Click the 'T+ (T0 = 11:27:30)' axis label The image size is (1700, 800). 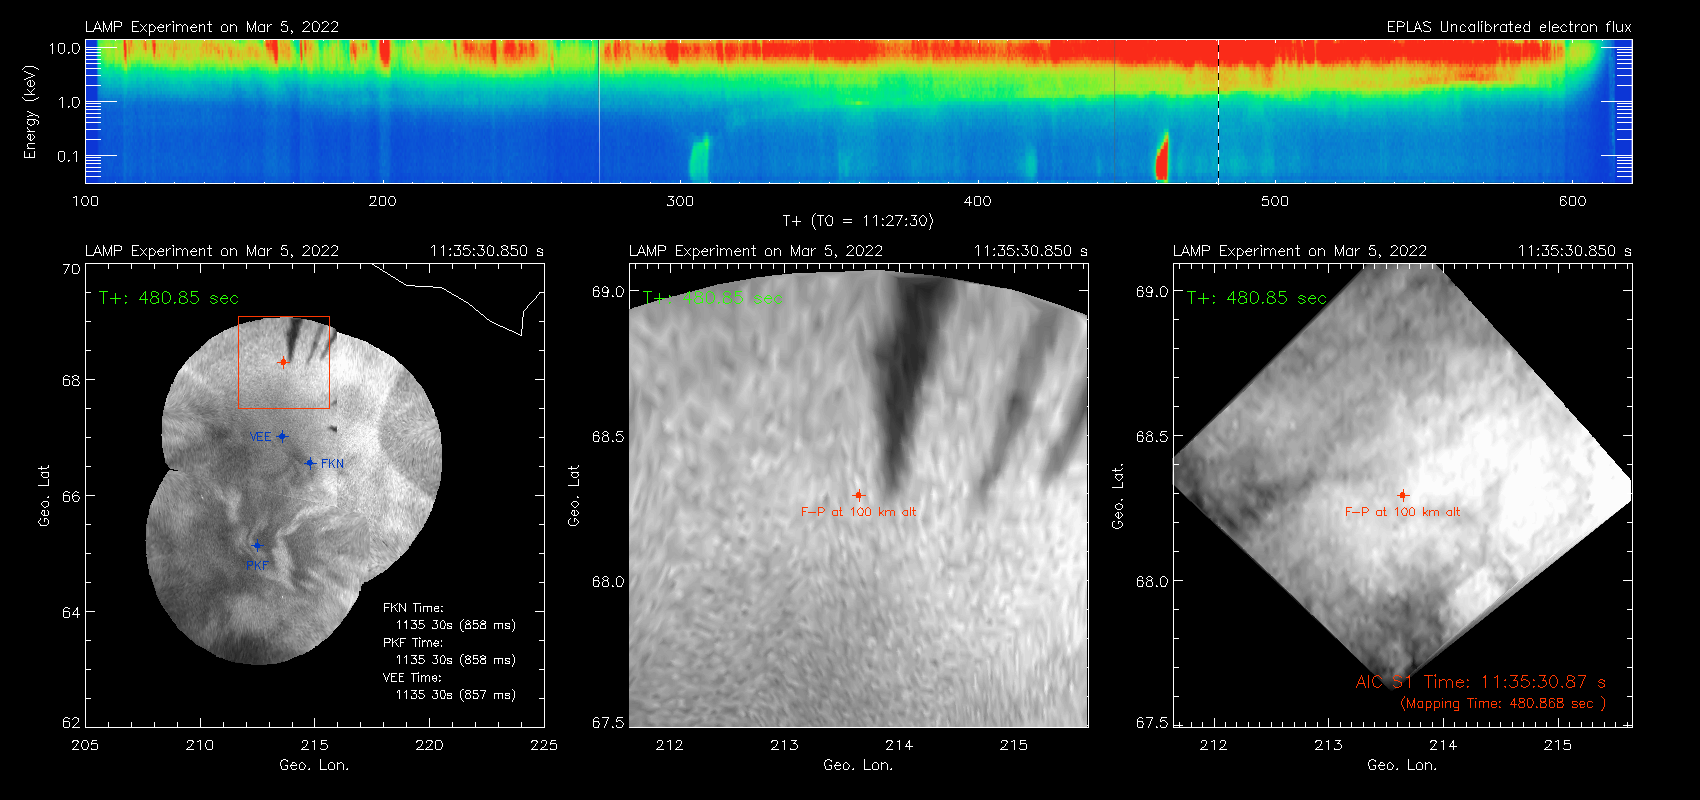tap(858, 221)
